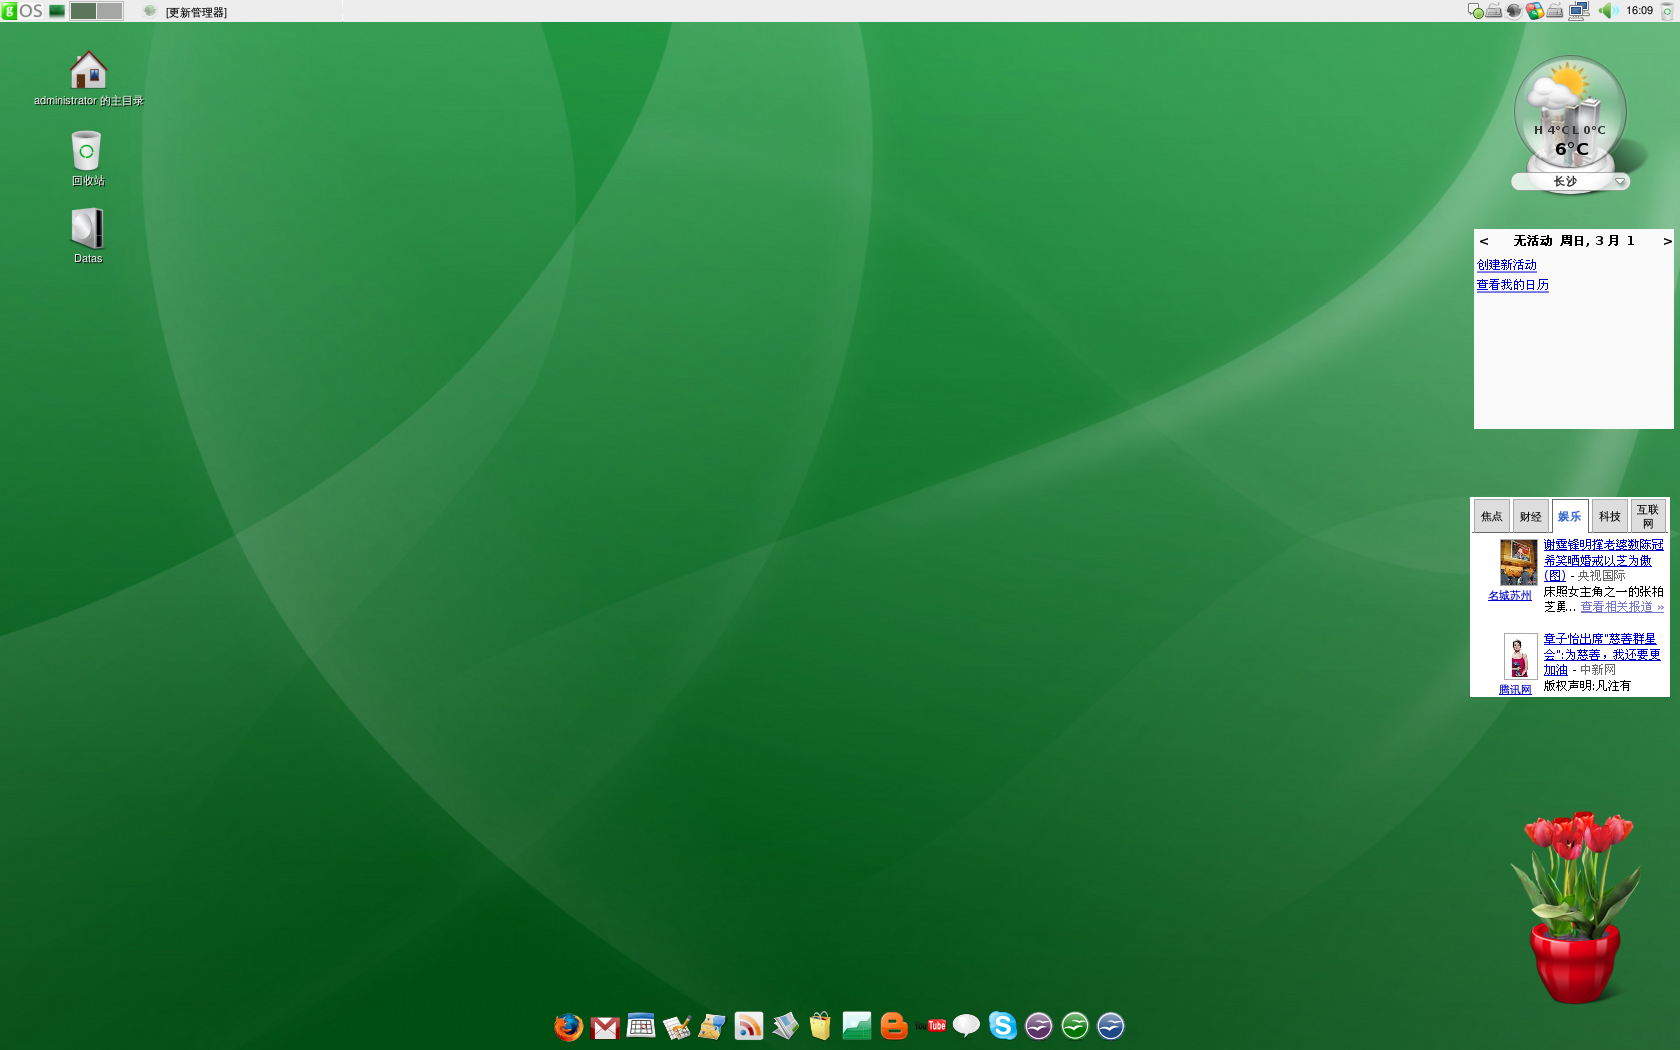This screenshot has width=1680, height=1050.
Task: Go to previous day in calendar gadget
Action: [1484, 241]
